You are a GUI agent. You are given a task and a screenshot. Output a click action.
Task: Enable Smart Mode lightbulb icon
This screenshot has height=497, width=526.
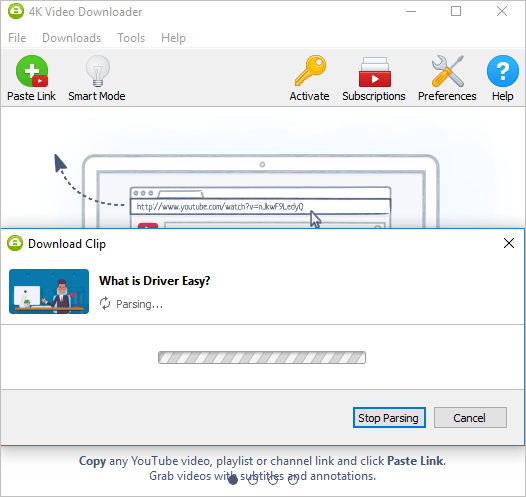click(98, 71)
